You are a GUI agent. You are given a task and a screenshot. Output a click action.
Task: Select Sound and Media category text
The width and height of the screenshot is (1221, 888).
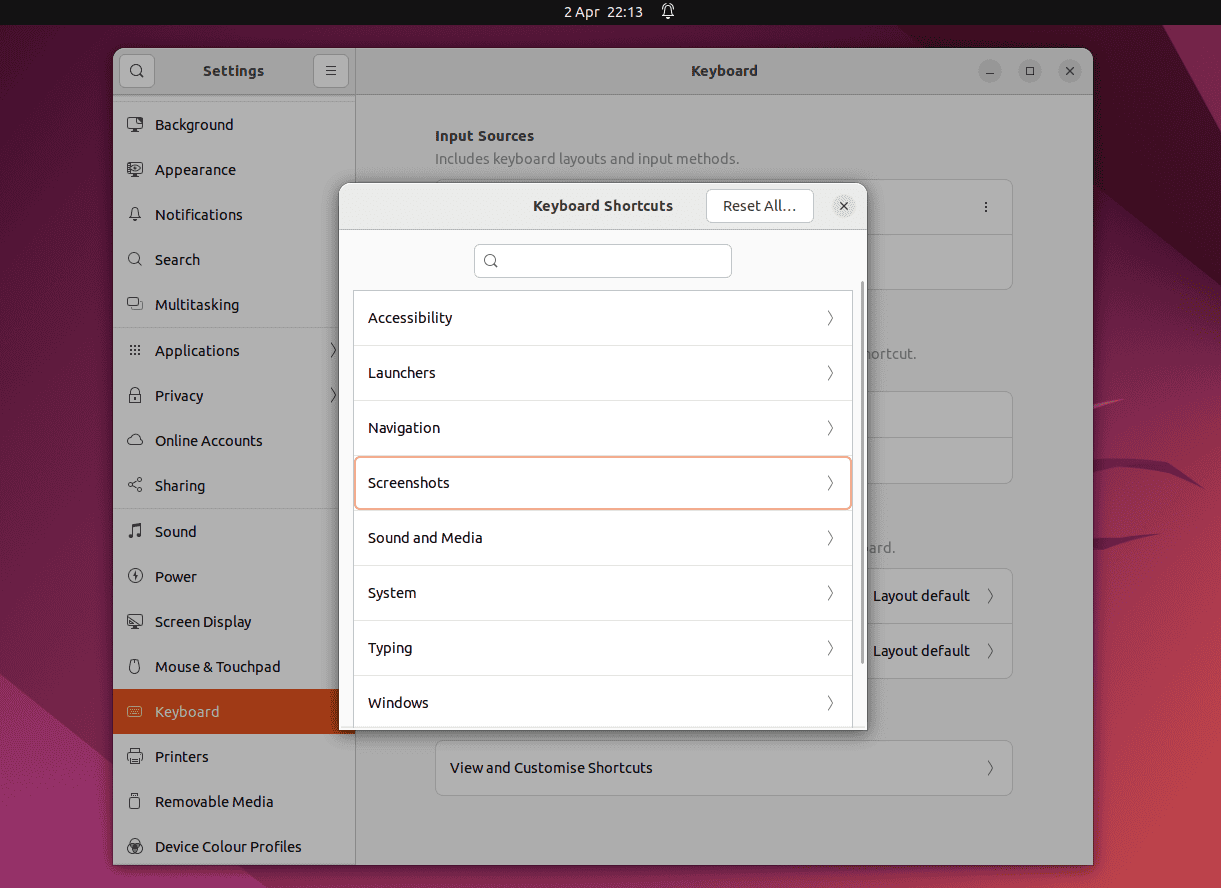pos(425,538)
